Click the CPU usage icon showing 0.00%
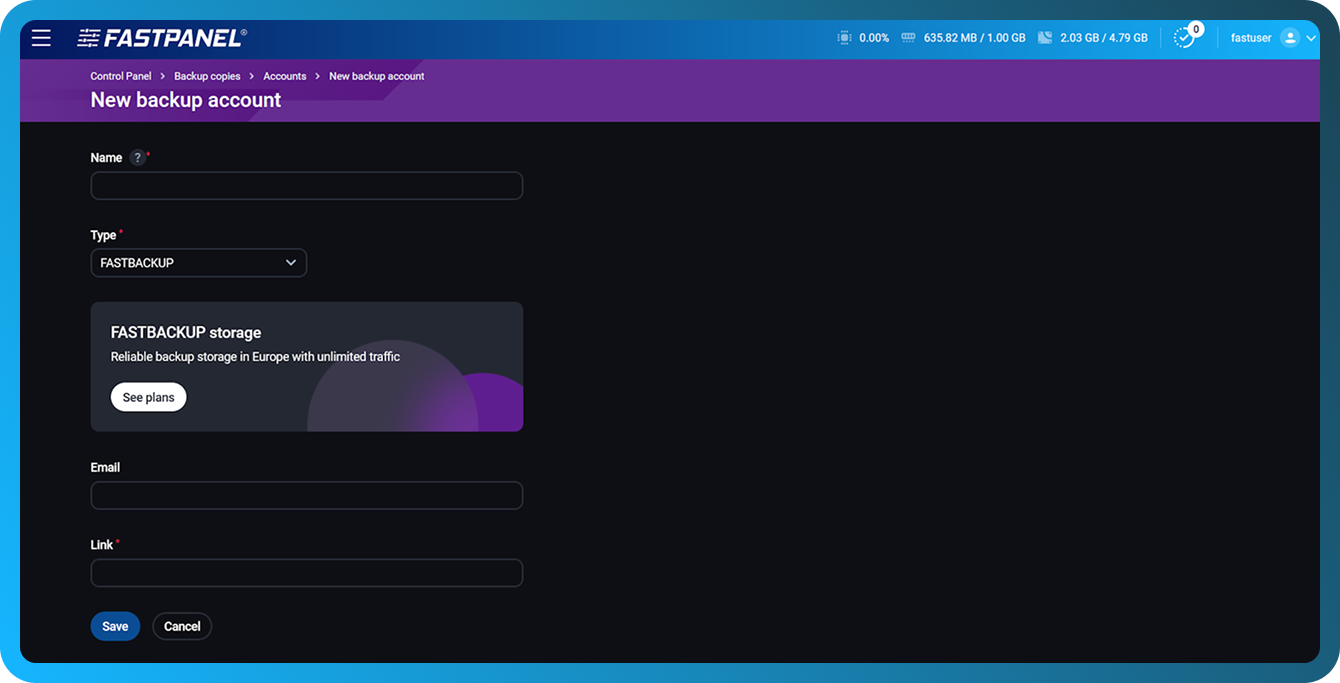Image resolution: width=1340 pixels, height=683 pixels. 841,37
